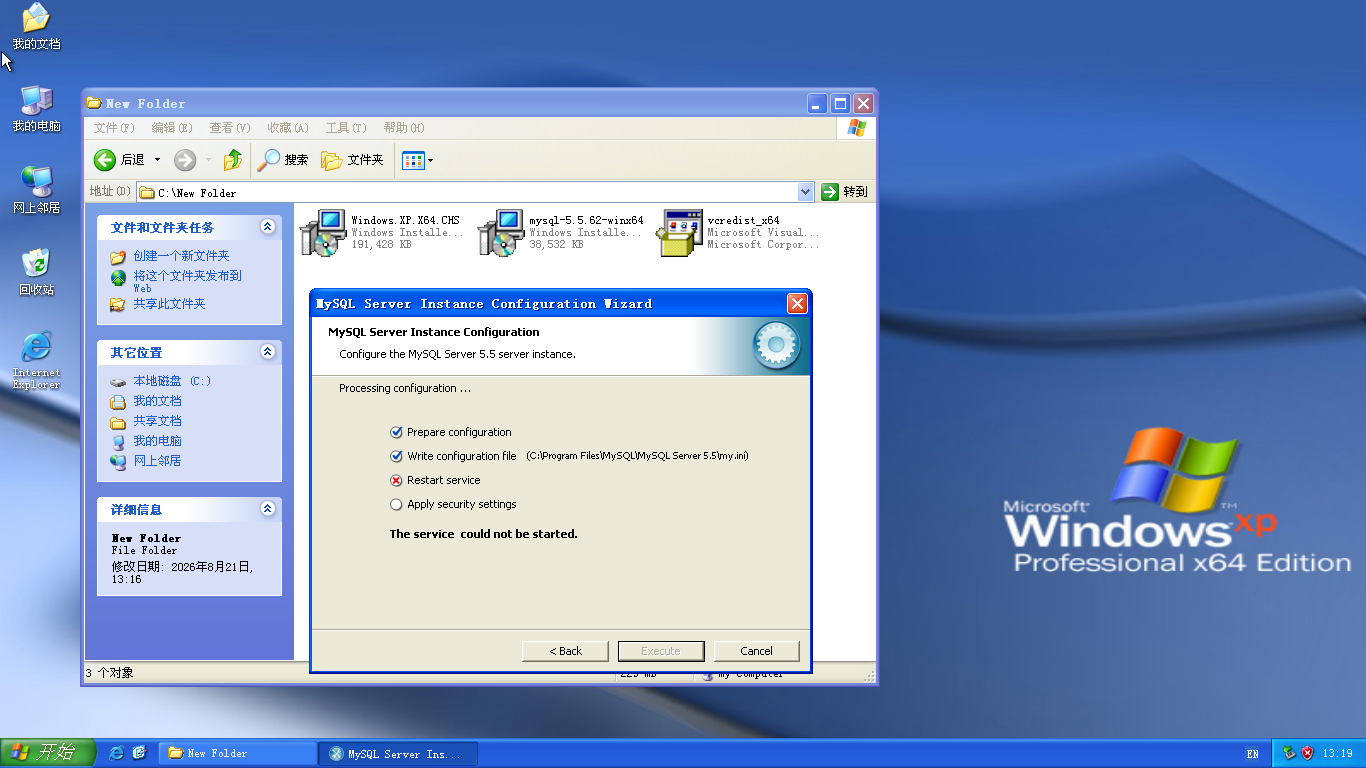Screen dimensions: 1366x768
Task: Go up one folder level in toolbar
Action: (233, 160)
